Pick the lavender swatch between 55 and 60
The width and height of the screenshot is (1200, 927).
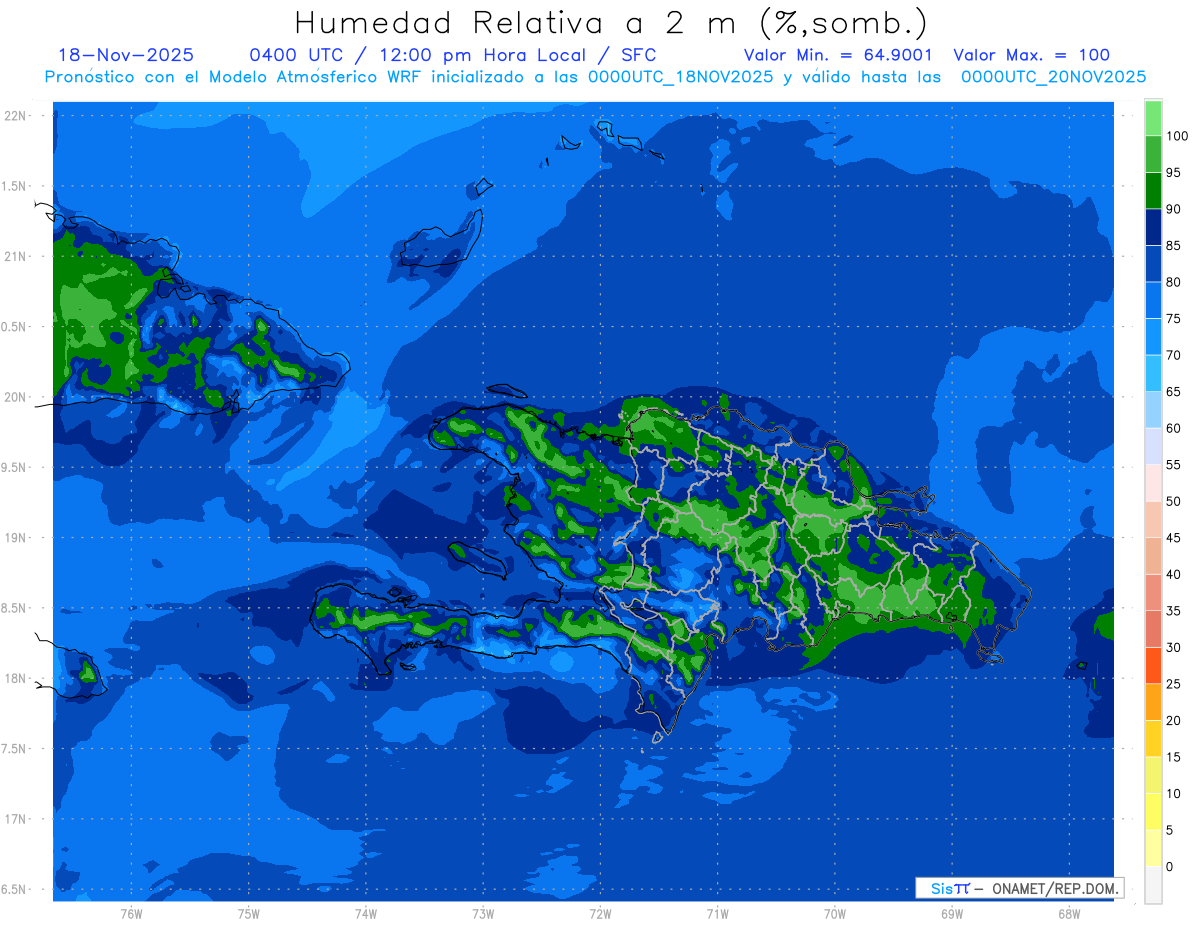coord(1153,446)
